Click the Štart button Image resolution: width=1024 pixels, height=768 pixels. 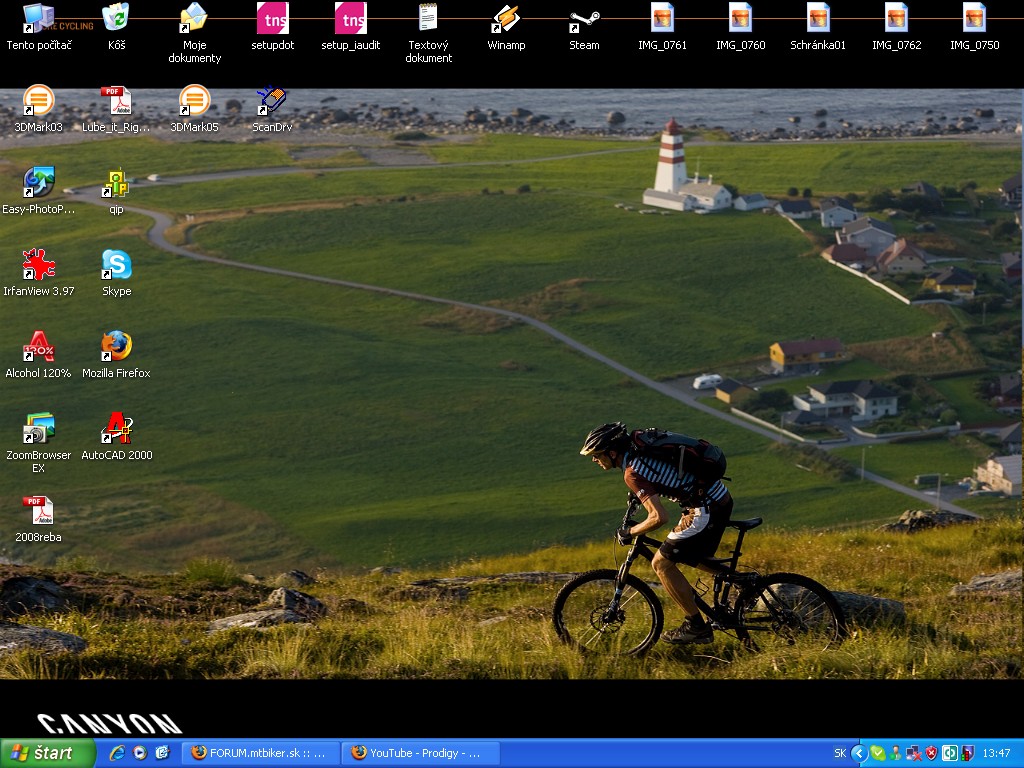47,753
